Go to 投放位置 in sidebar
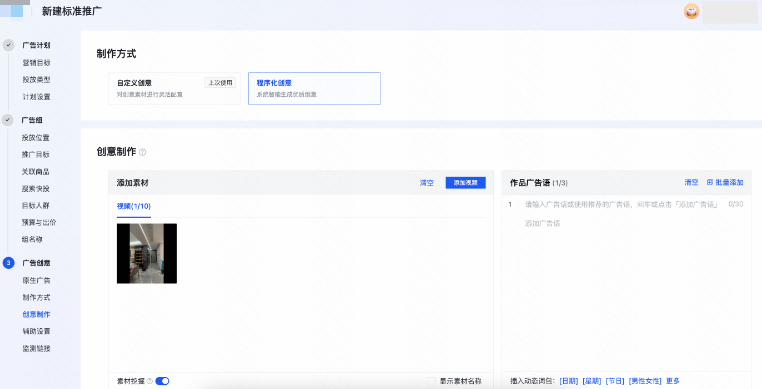The height and width of the screenshot is (389, 762). tap(35, 138)
